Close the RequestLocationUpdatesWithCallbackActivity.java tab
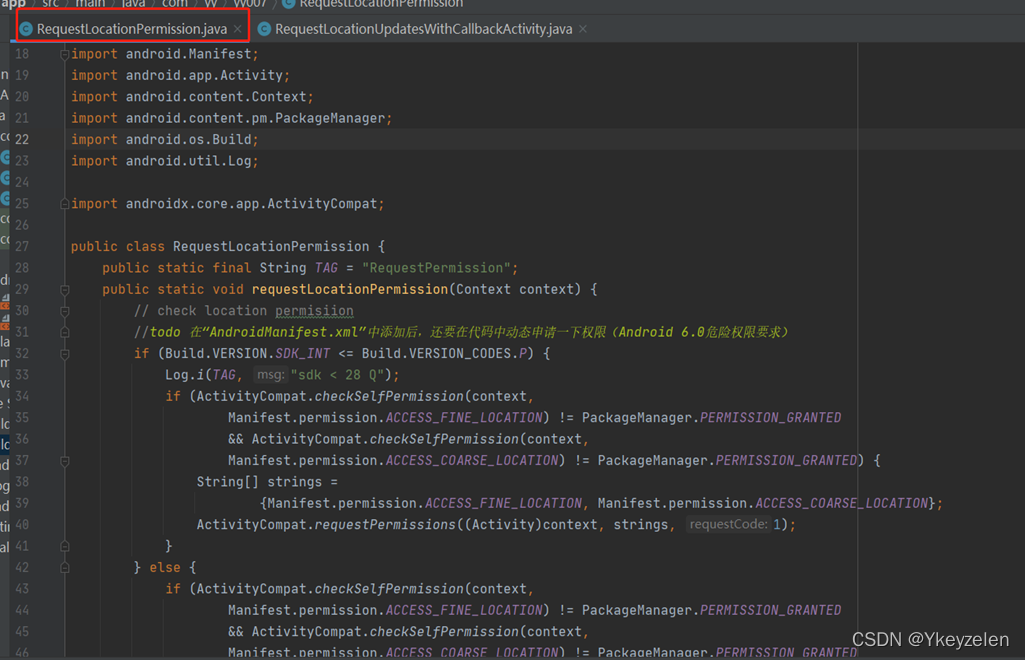The width and height of the screenshot is (1025, 660). click(x=583, y=29)
